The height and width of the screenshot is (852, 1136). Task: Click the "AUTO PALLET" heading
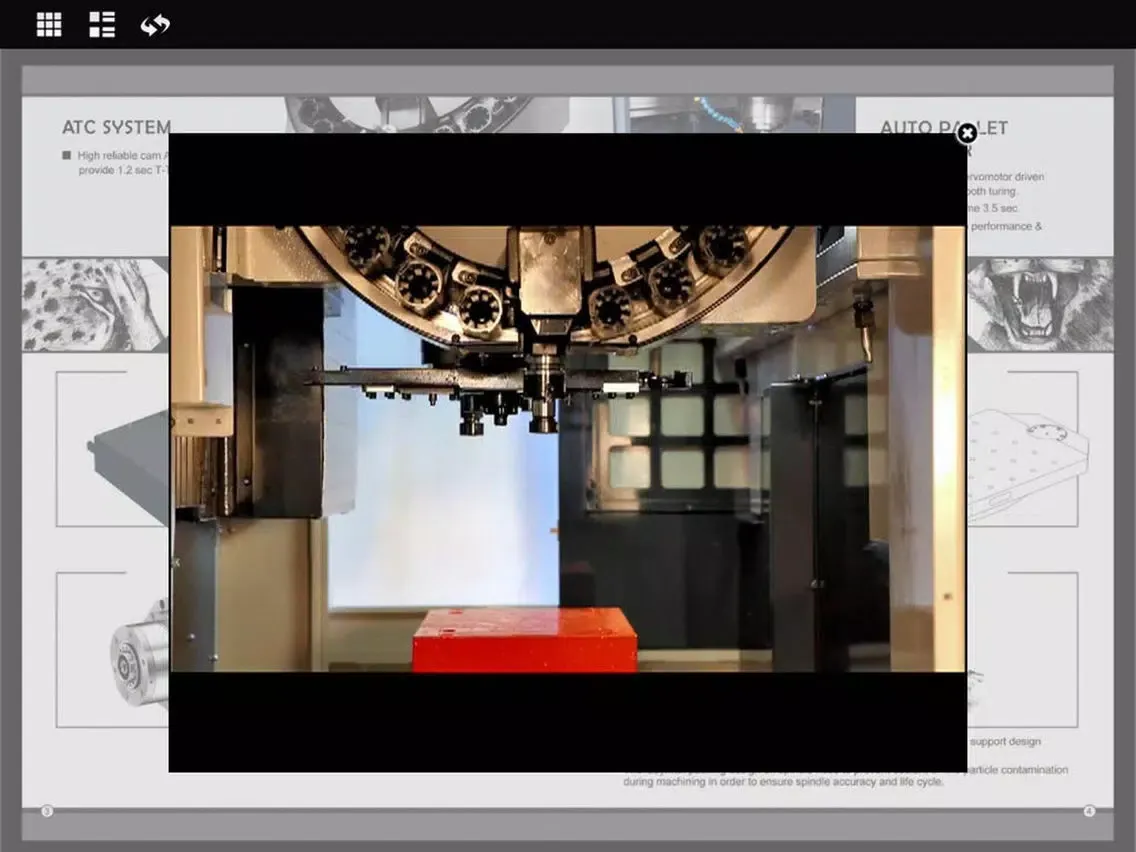pos(943,128)
